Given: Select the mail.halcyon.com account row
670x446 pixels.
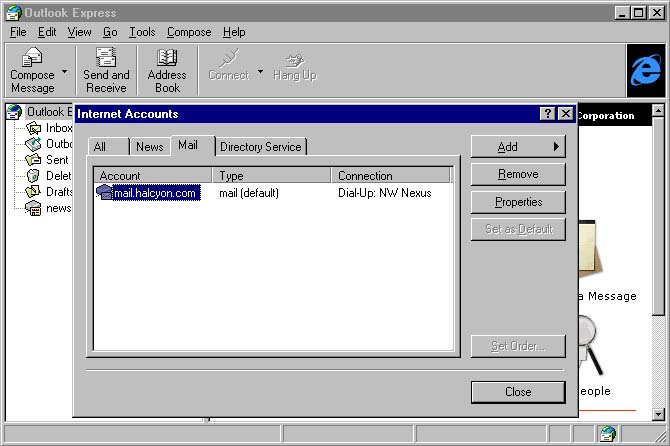Looking at the screenshot, I should [154, 193].
